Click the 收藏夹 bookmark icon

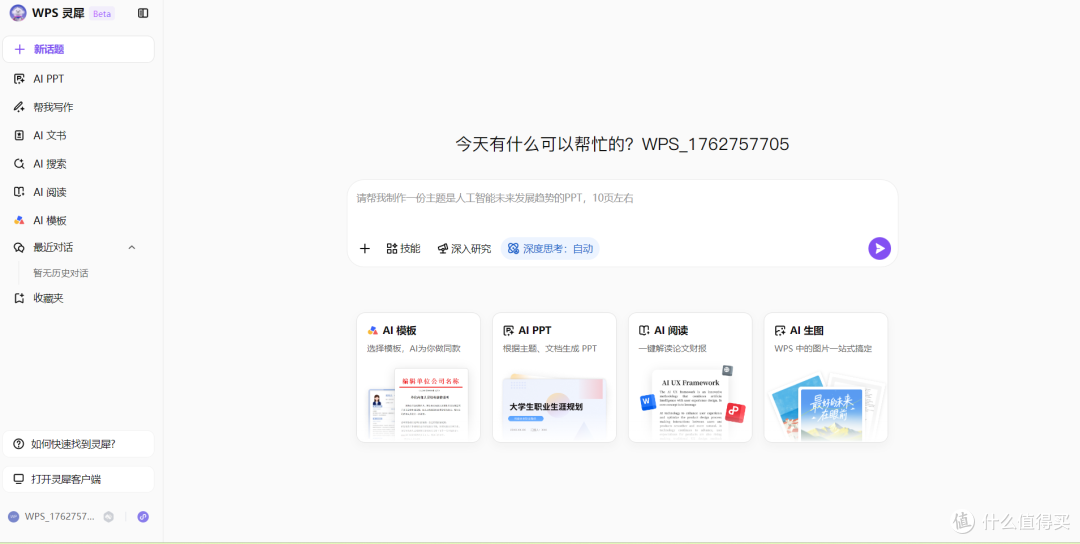point(19,298)
